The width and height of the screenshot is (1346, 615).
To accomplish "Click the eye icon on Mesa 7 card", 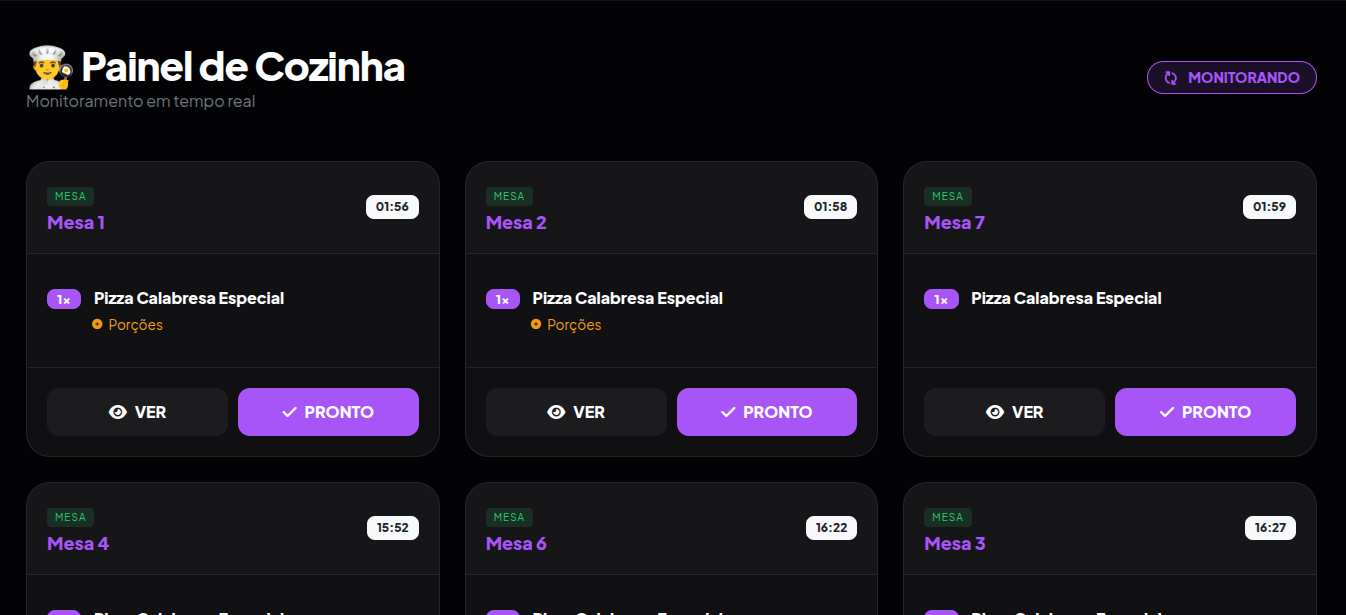I will [x=995, y=412].
